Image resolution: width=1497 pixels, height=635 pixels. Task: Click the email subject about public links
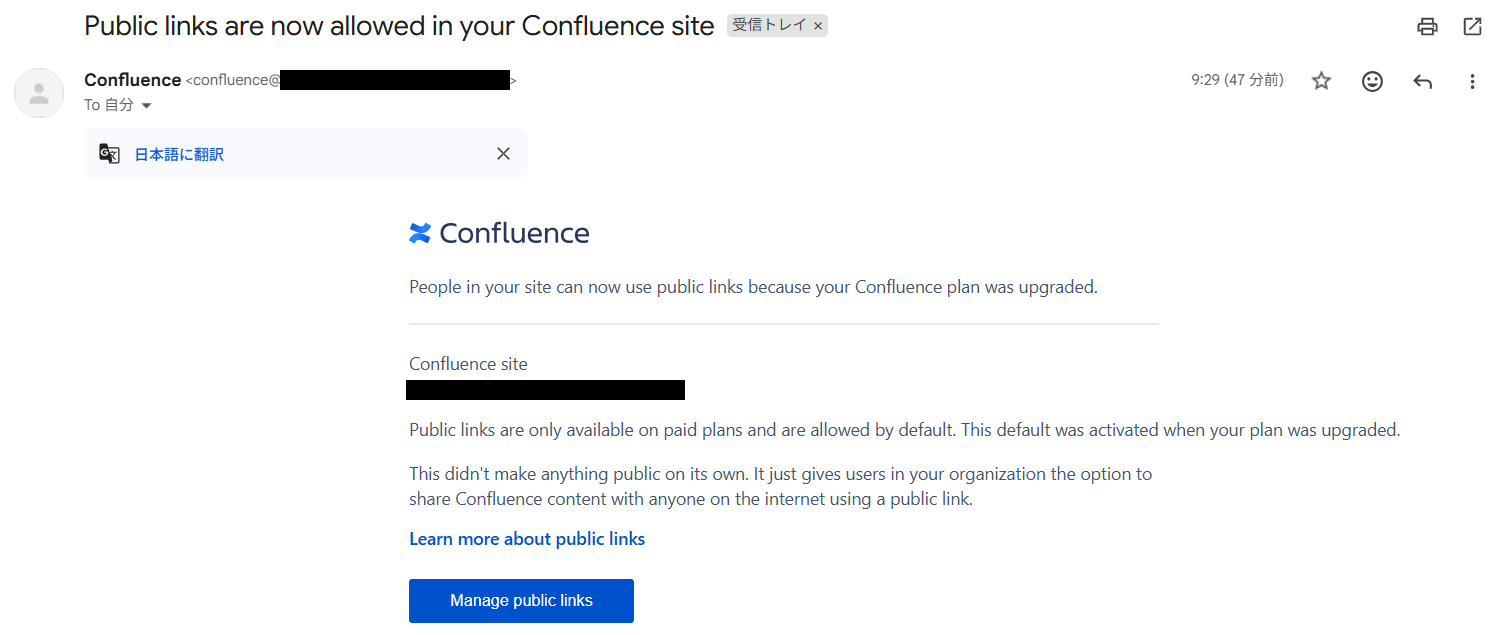399,26
